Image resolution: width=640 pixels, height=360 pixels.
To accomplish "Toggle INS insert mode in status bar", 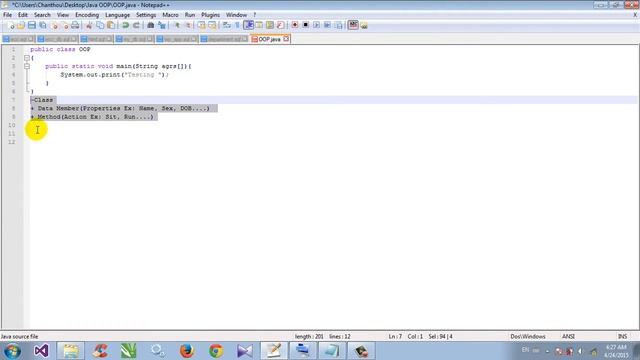I will [x=622, y=337].
